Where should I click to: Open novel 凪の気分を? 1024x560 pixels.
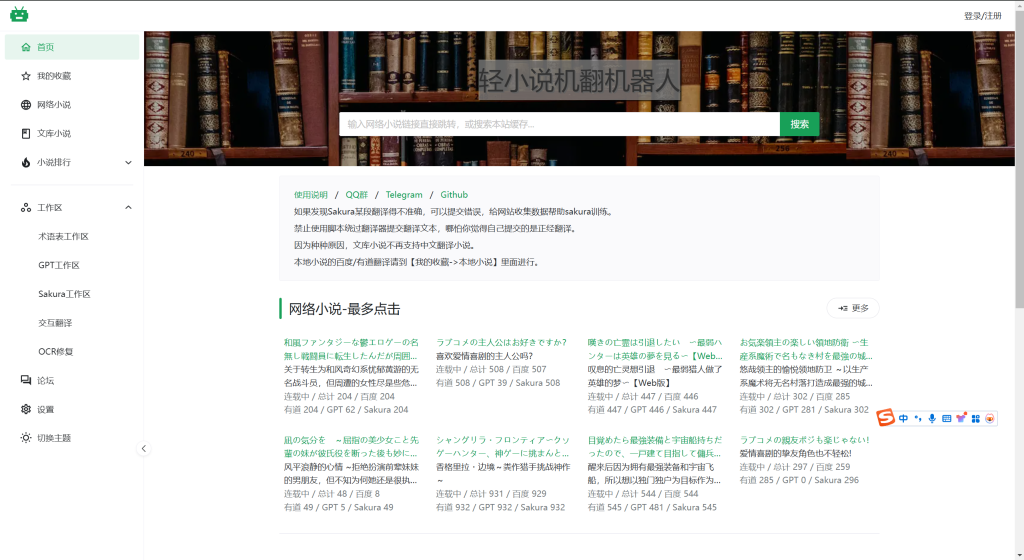point(351,446)
